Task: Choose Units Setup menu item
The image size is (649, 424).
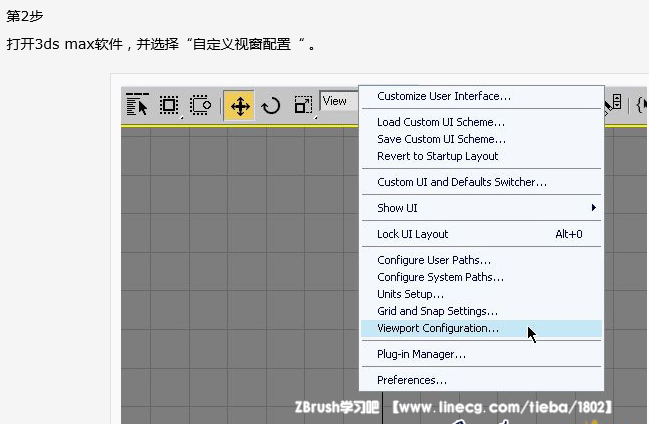Action: [481, 294]
